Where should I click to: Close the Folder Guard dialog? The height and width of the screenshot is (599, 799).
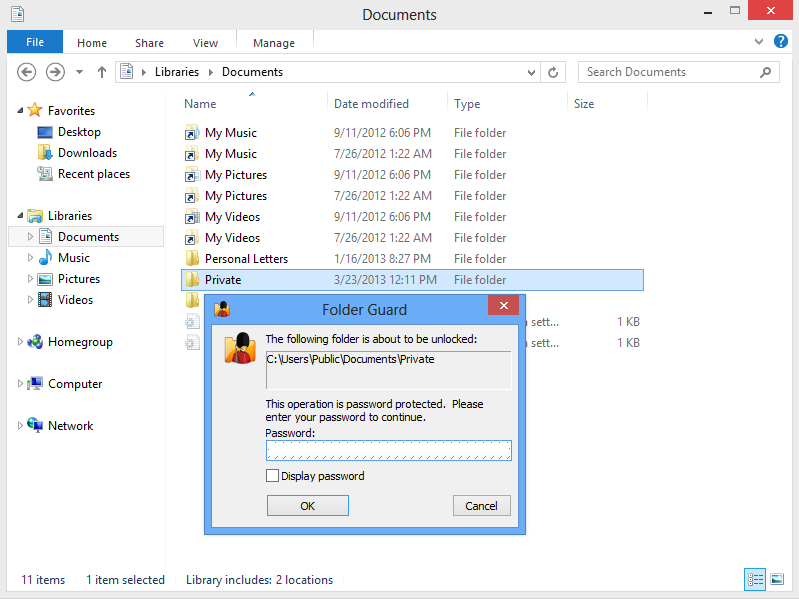[x=503, y=305]
